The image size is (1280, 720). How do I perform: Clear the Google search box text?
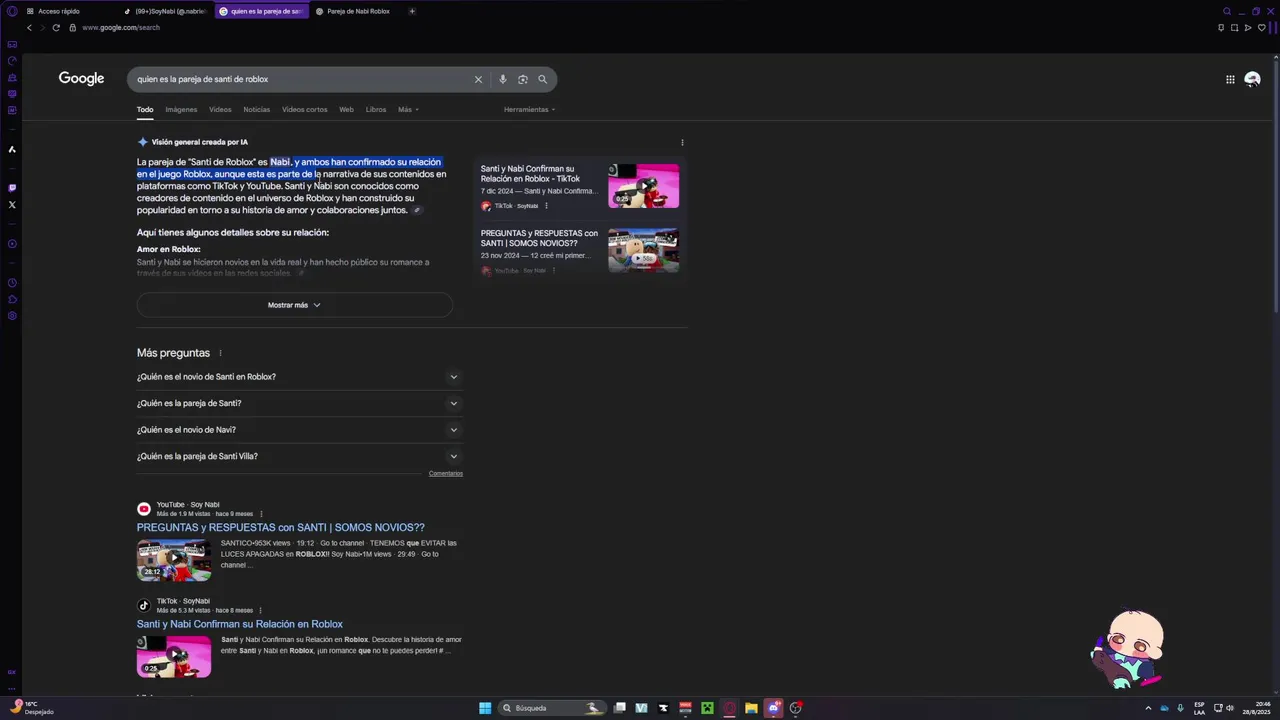pos(478,79)
